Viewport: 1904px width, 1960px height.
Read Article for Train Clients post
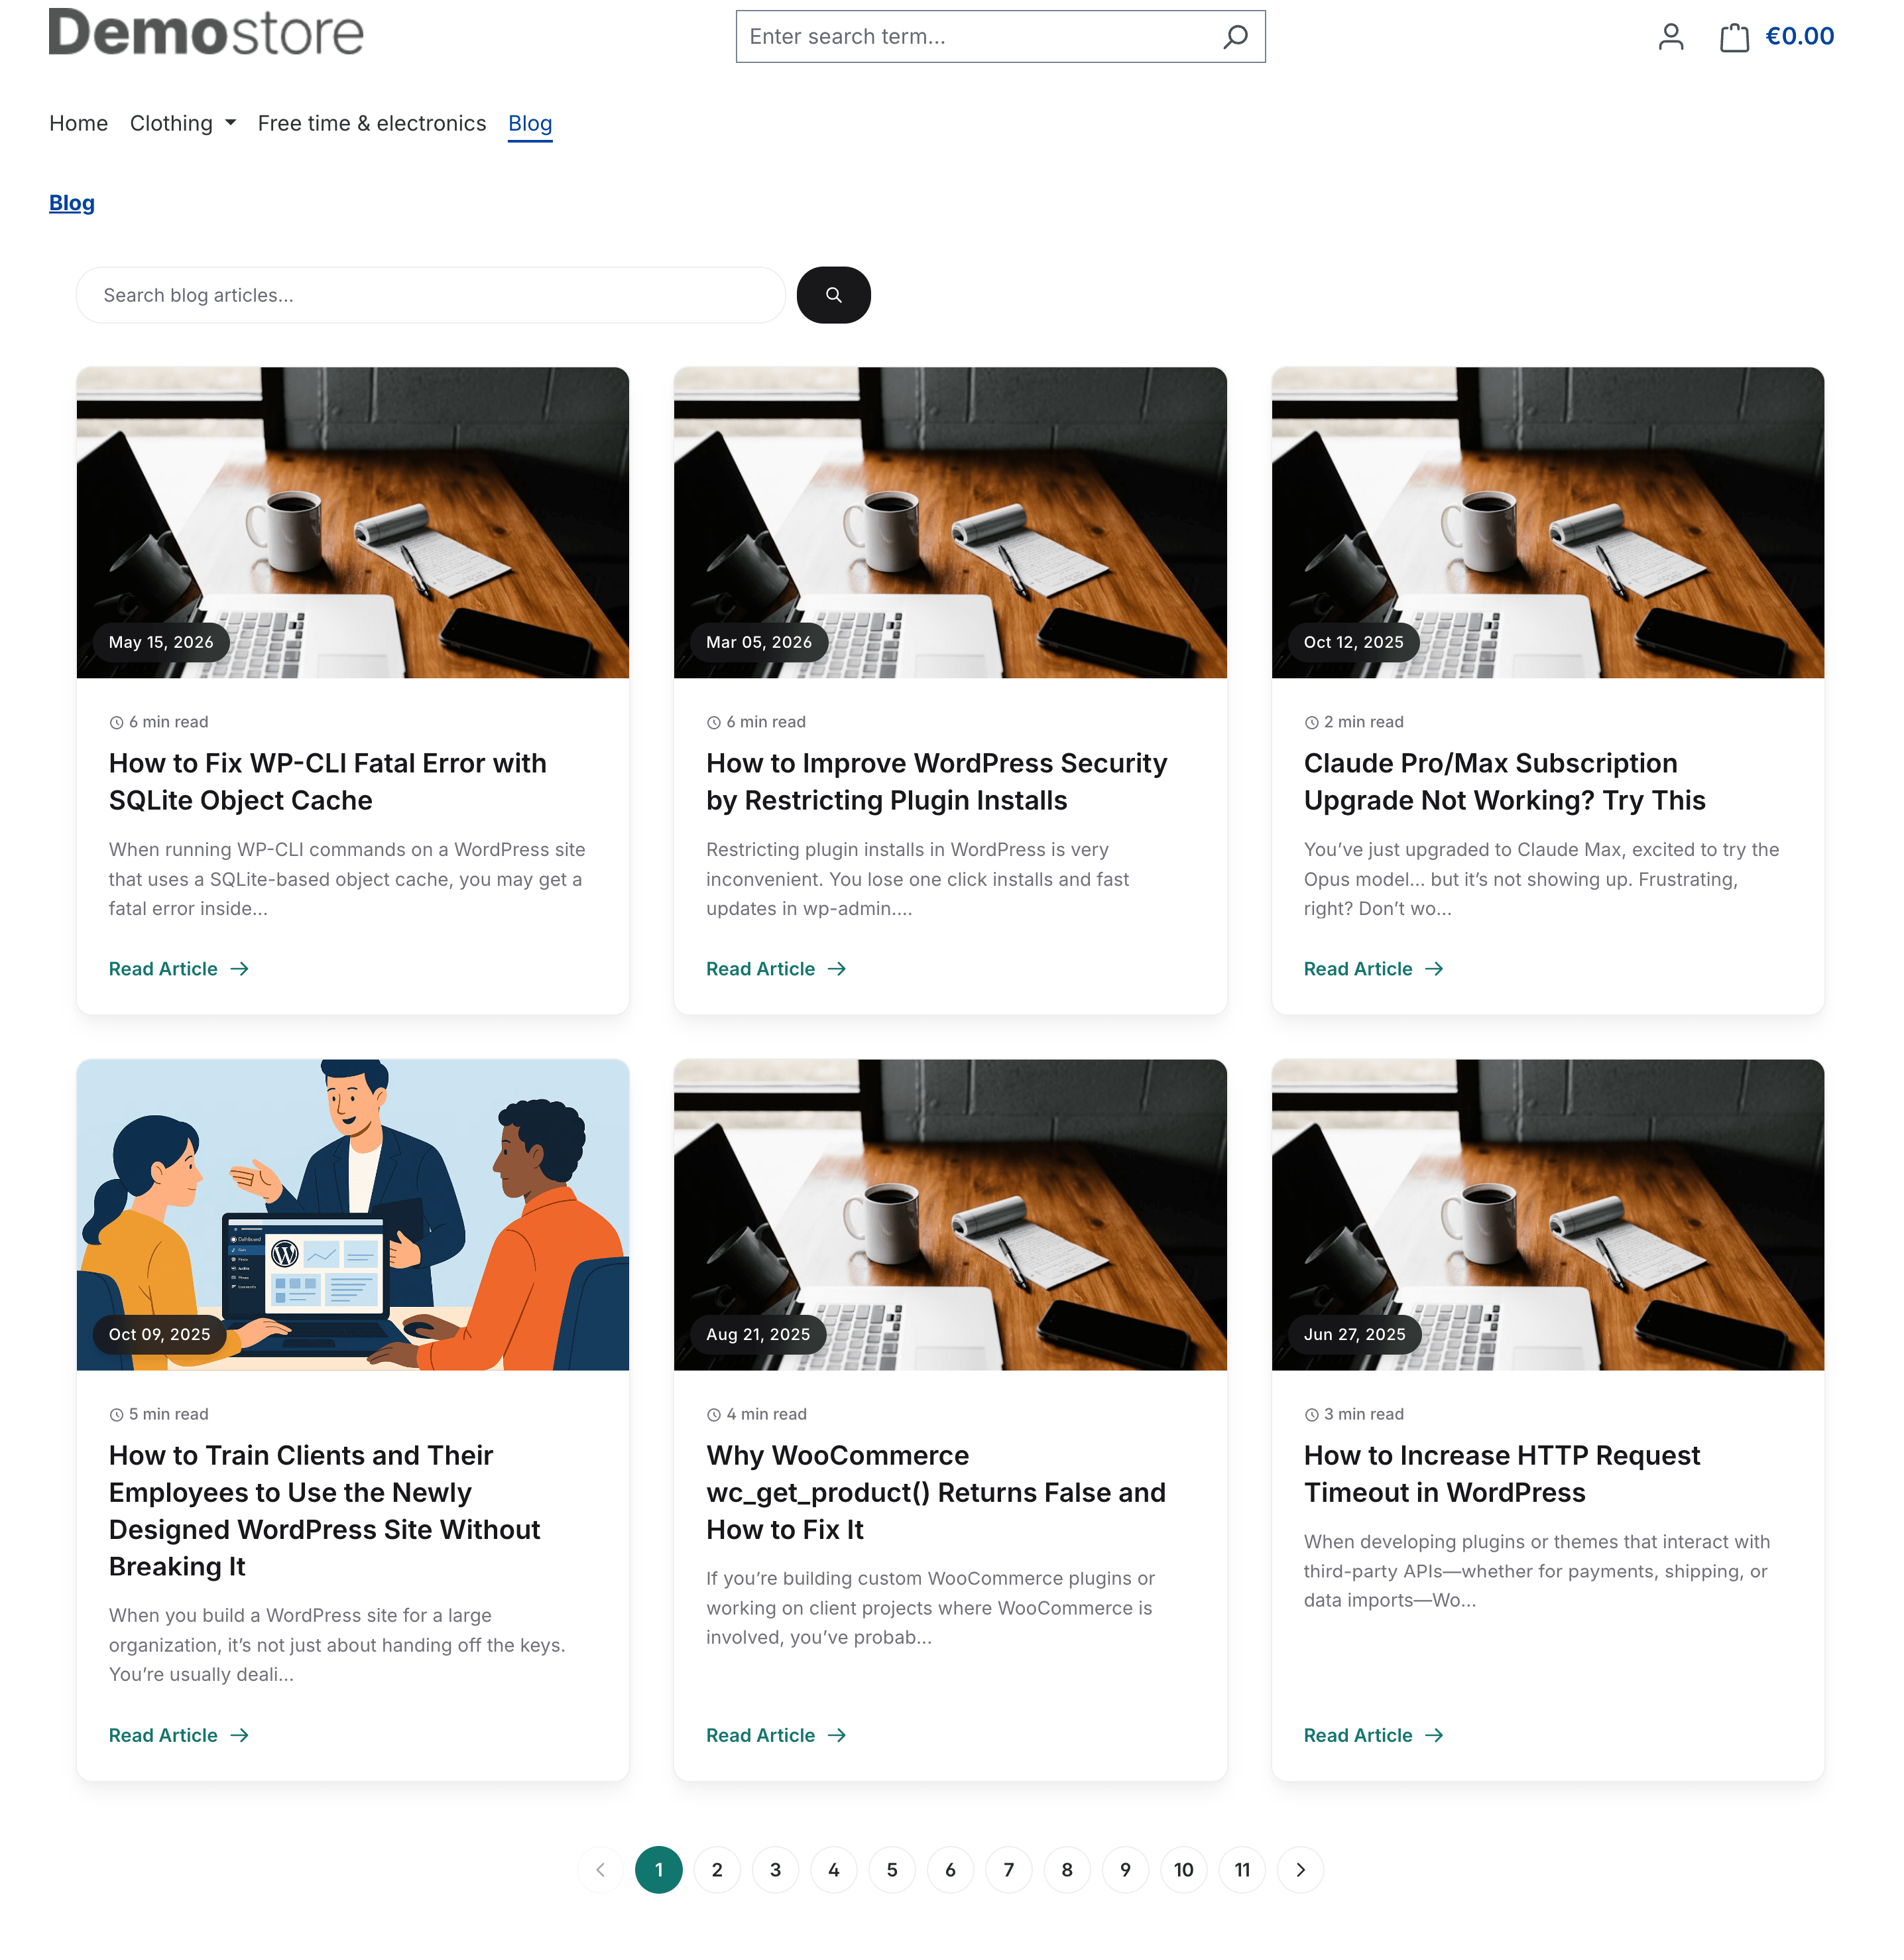[179, 1735]
